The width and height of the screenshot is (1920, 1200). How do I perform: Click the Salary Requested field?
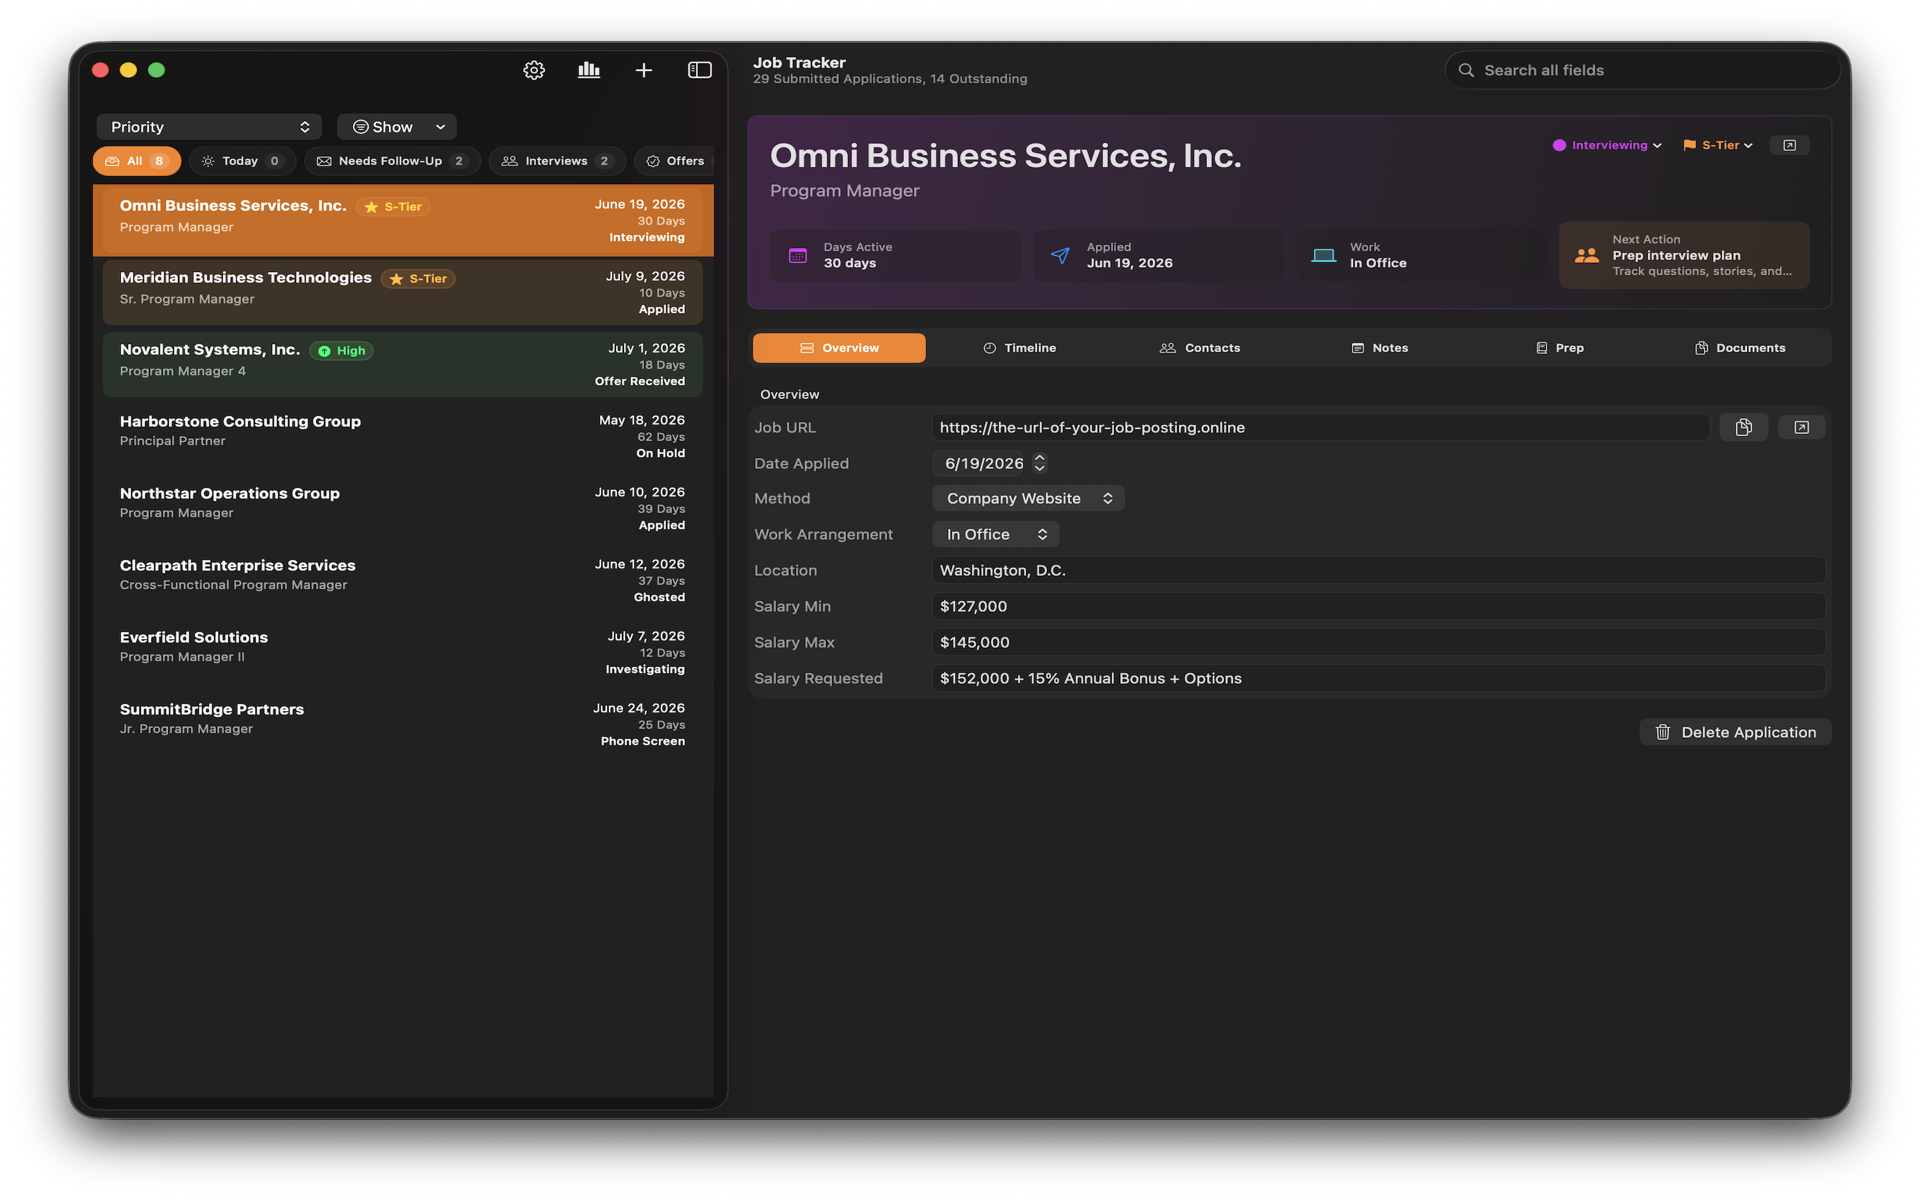click(1378, 678)
